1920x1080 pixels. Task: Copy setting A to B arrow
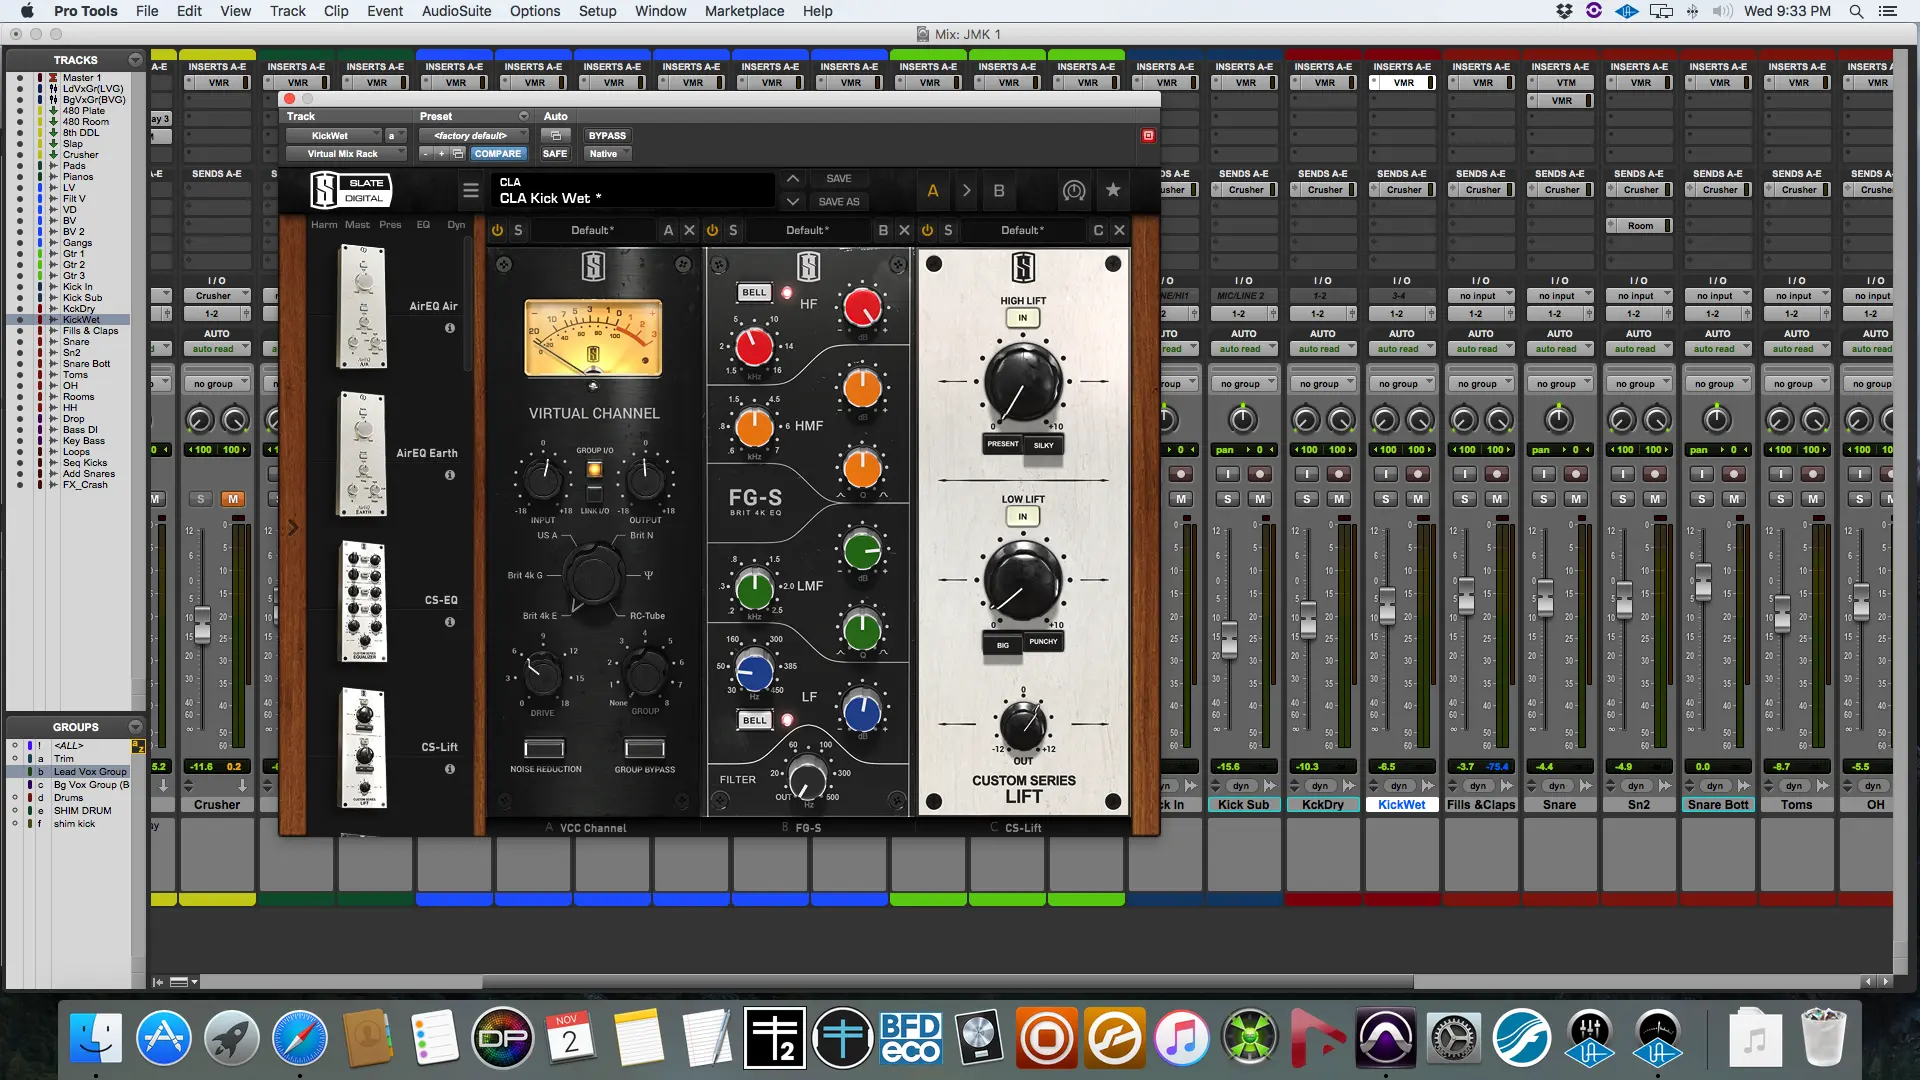(x=966, y=190)
